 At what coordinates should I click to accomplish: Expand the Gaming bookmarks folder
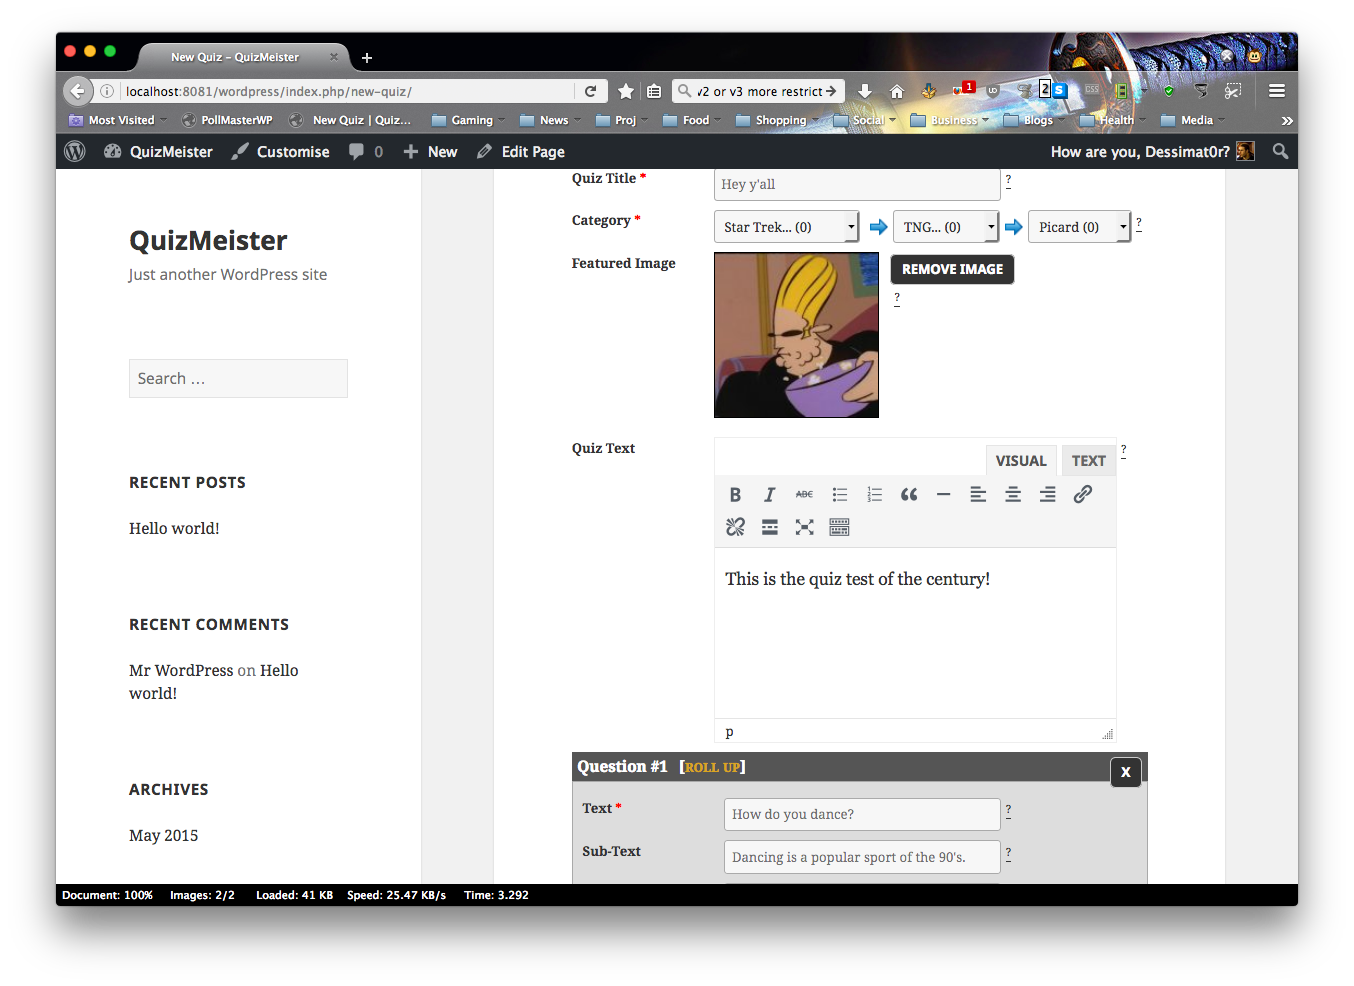pyautogui.click(x=469, y=120)
